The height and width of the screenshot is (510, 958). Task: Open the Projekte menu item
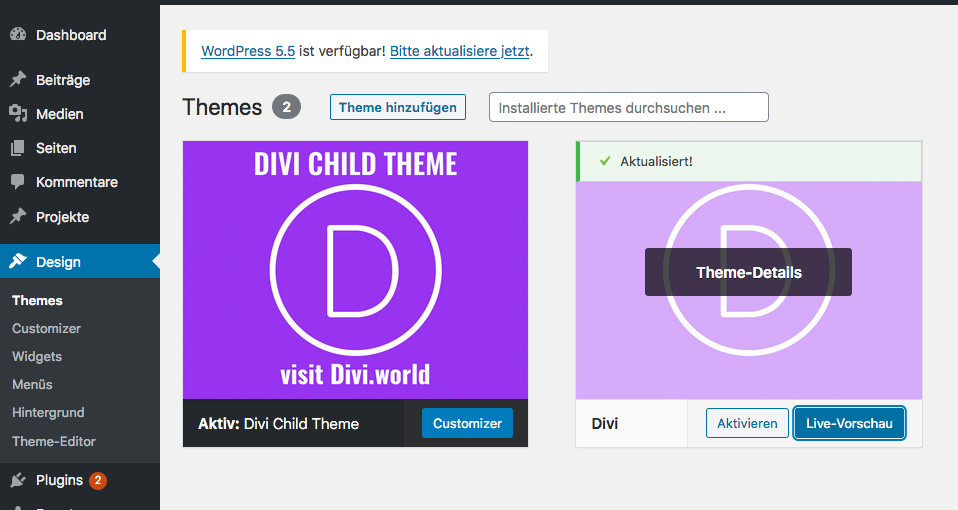(x=79, y=217)
